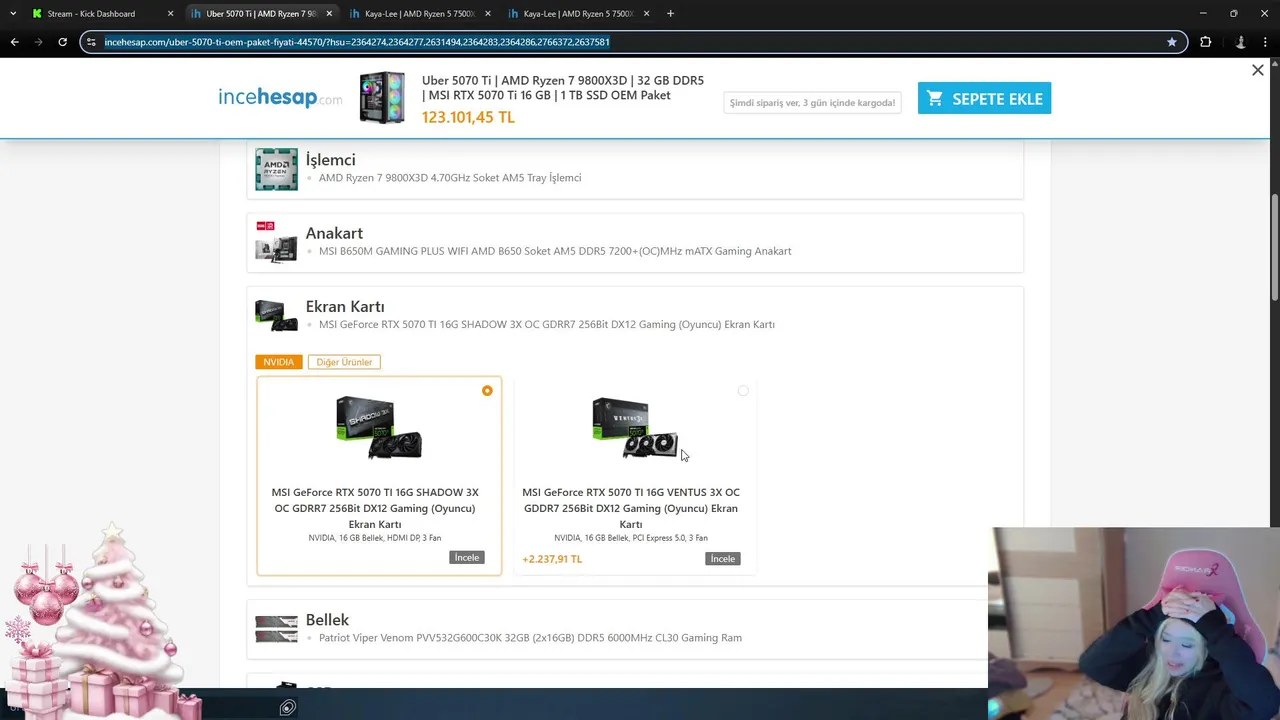Click the selected MSI SHADOW 3X component text
1280x720 pixels.
(x=547, y=324)
